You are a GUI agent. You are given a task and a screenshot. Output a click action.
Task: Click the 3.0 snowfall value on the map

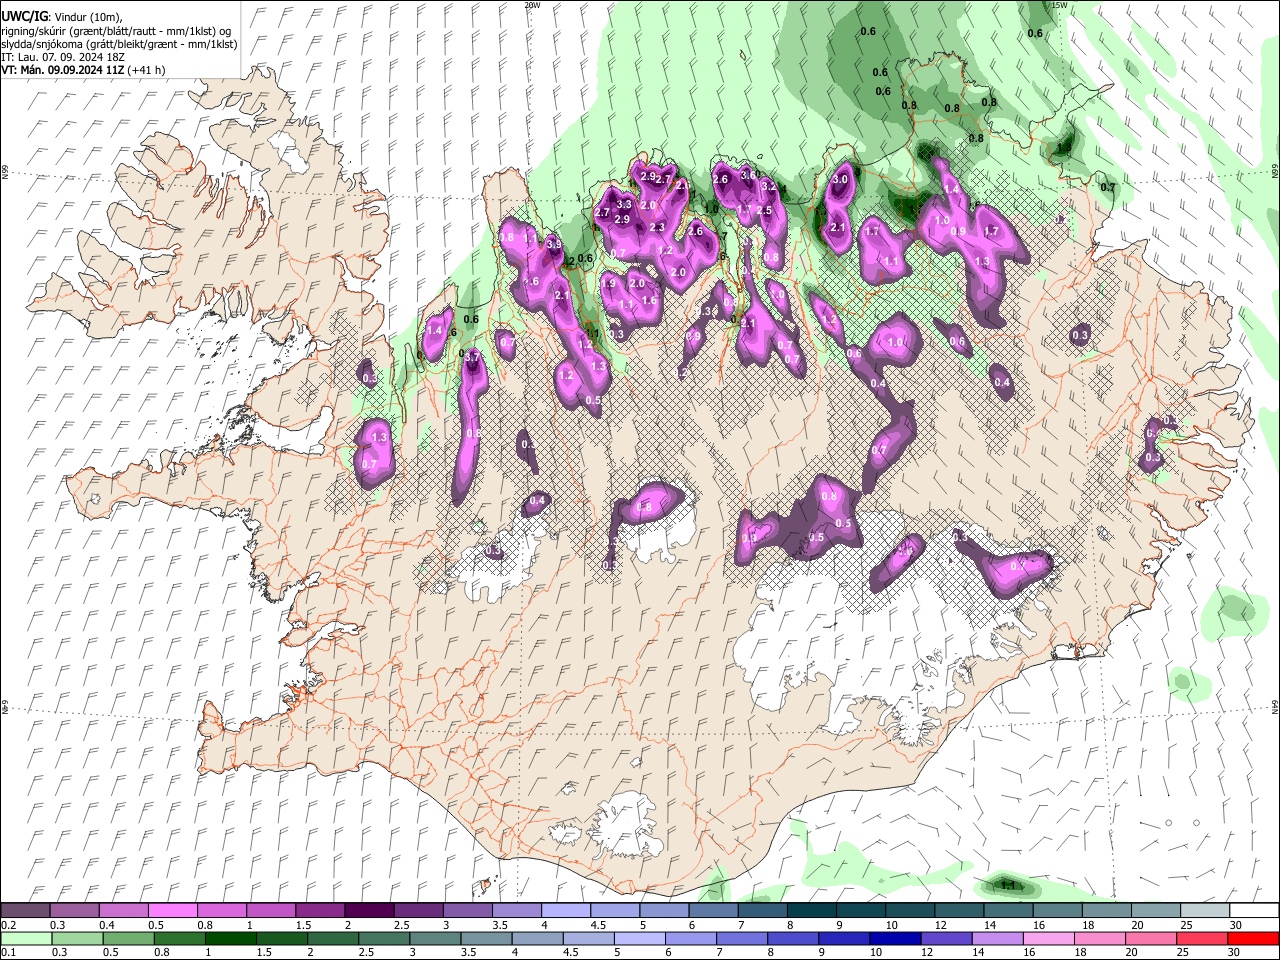(840, 180)
